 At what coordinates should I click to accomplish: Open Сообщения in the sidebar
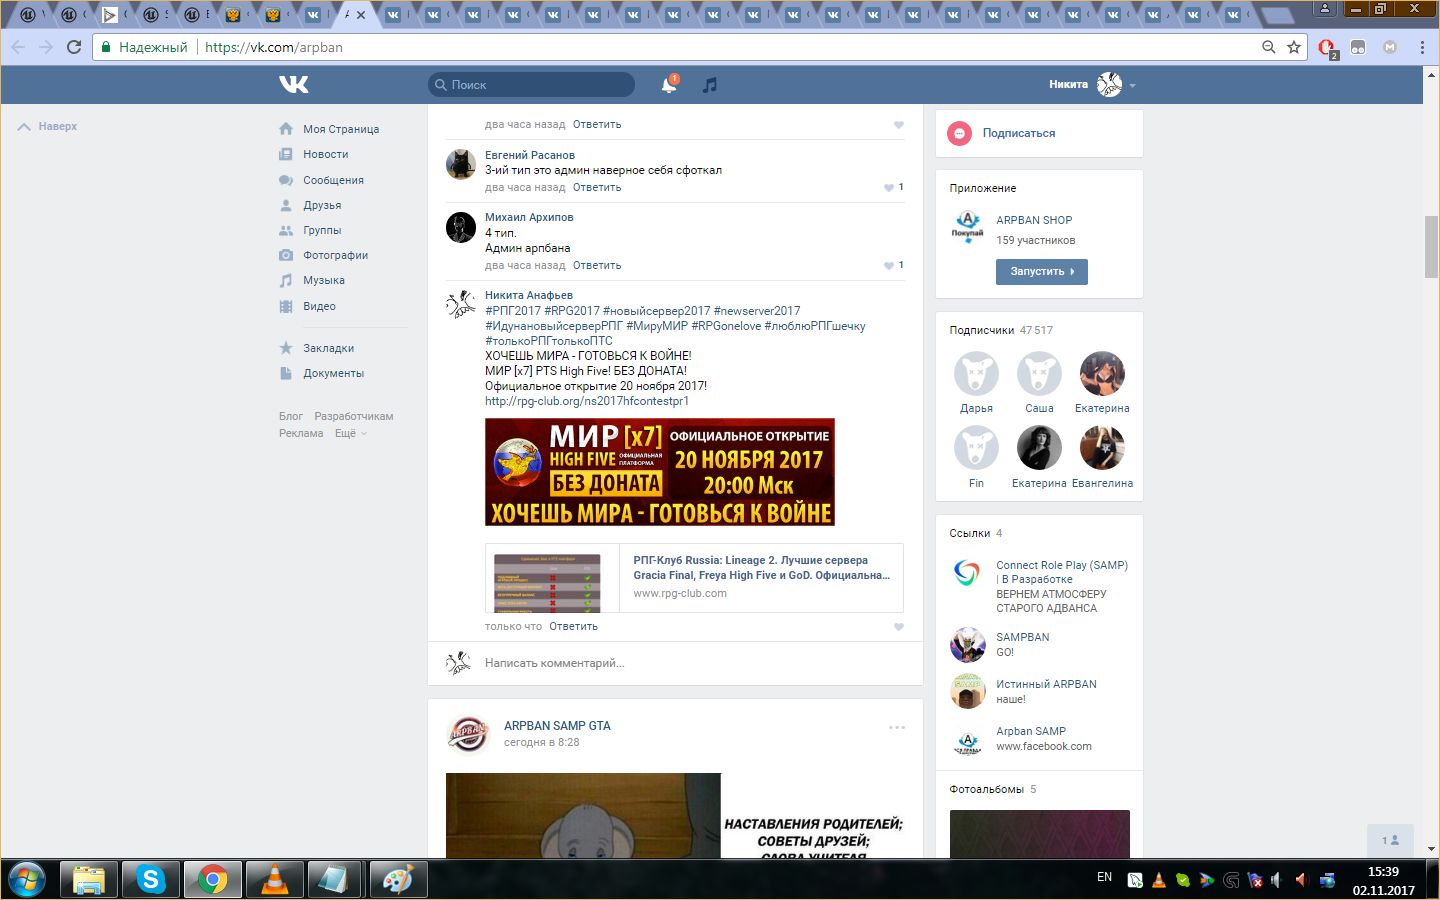point(333,180)
